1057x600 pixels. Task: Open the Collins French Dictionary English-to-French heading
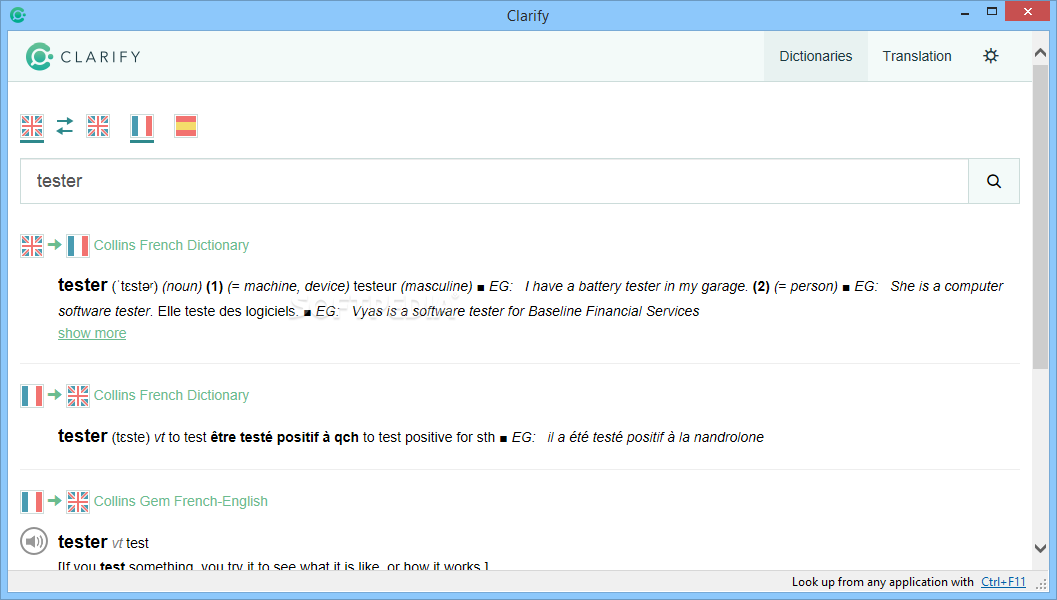point(171,245)
